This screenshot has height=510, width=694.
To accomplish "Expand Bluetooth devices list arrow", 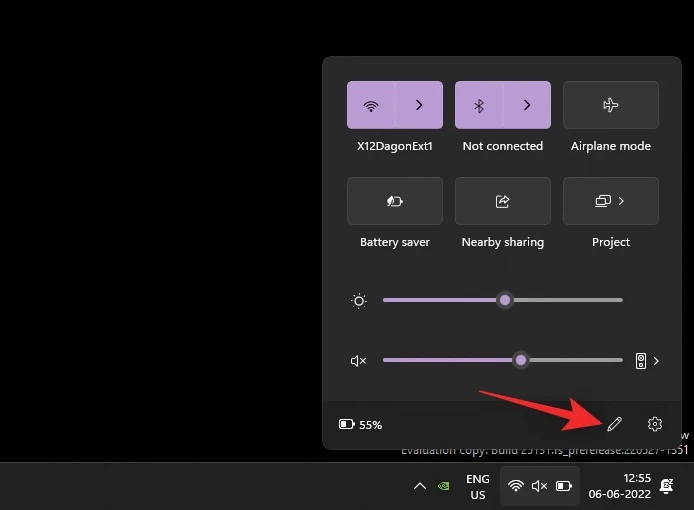I will [527, 105].
